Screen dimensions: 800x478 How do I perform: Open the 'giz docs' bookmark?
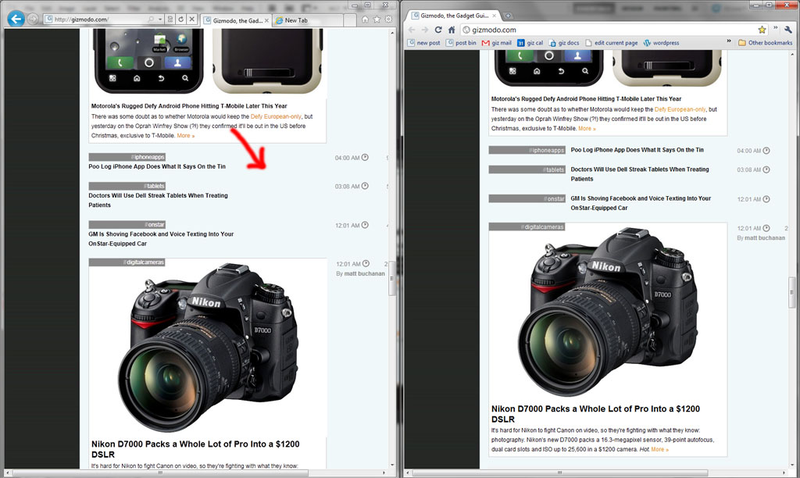pos(564,43)
